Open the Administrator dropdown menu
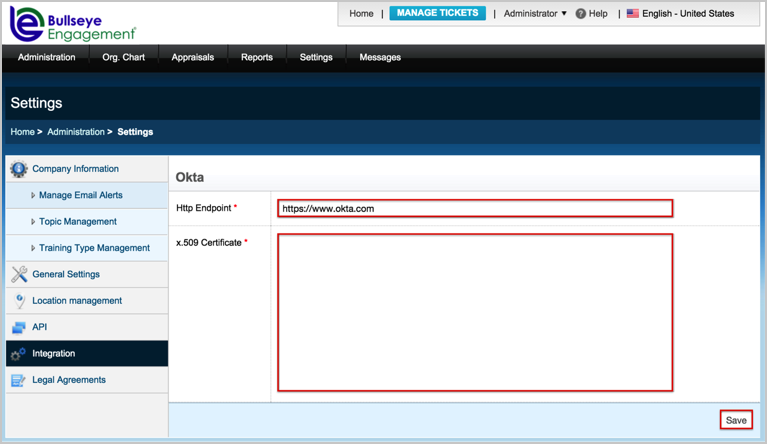767x444 pixels. point(535,14)
